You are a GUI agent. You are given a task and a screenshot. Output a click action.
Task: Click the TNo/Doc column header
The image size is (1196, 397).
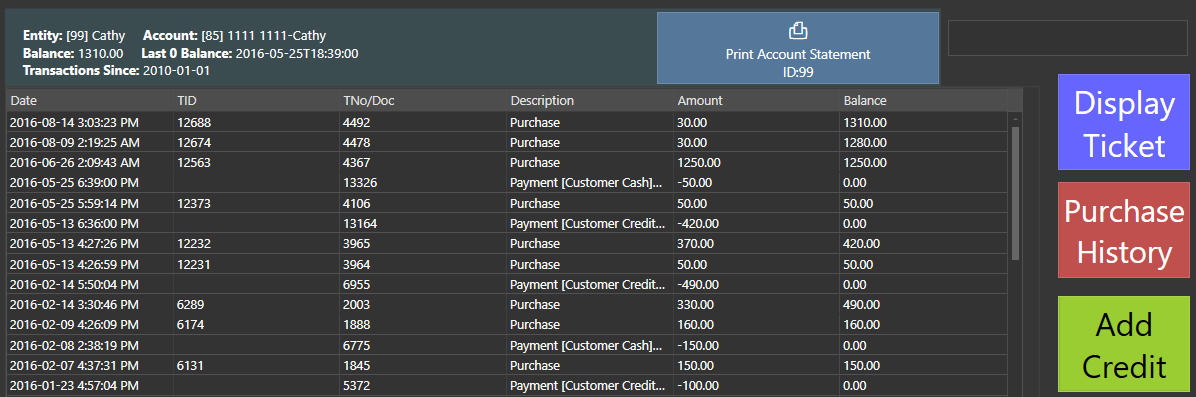pos(423,101)
